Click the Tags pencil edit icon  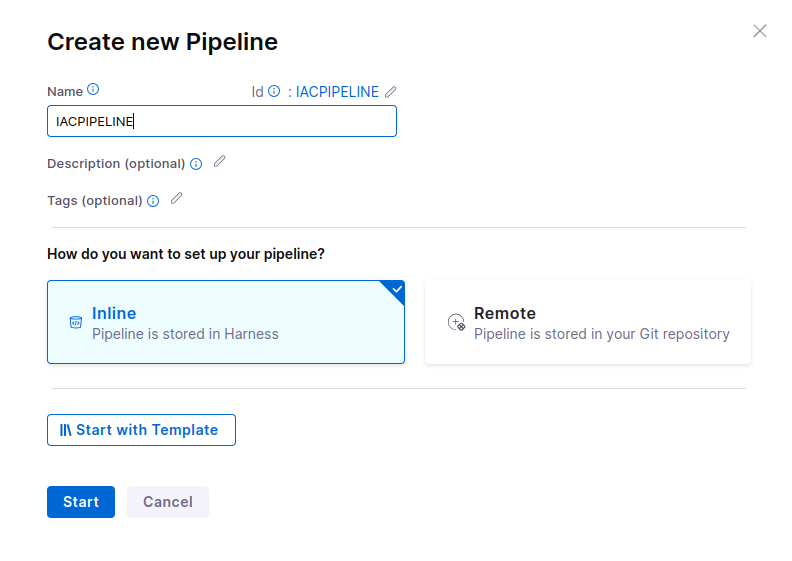pyautogui.click(x=177, y=198)
